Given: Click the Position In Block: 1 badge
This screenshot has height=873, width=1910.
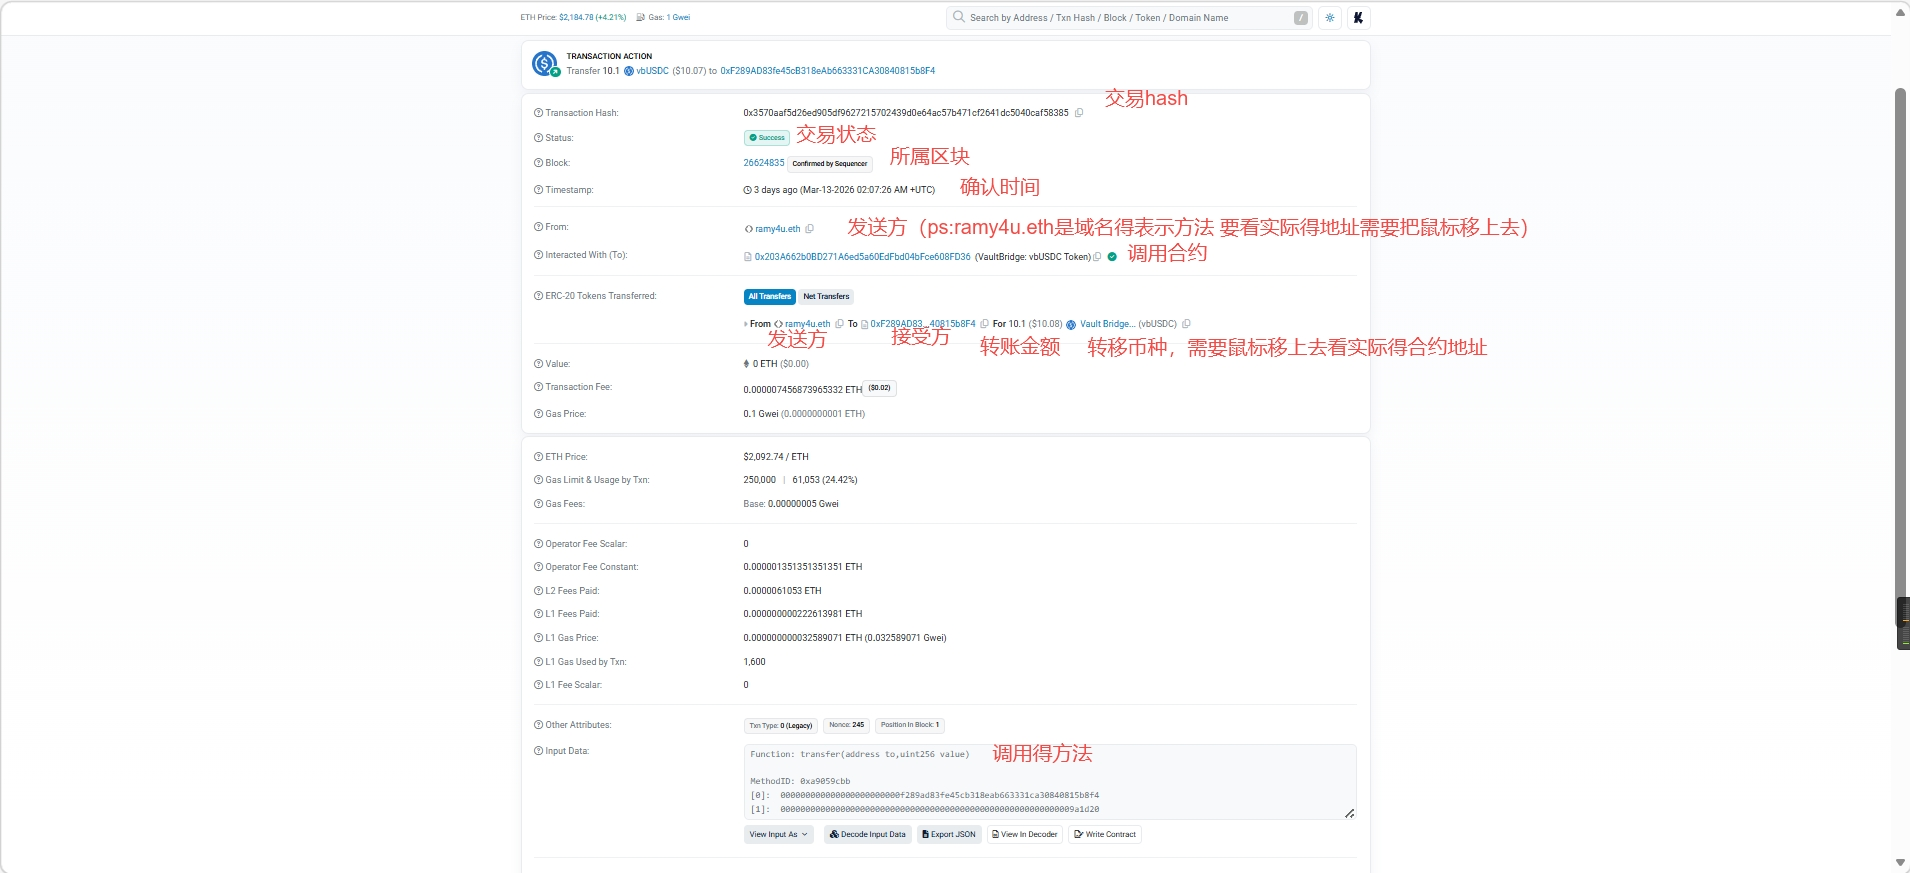Looking at the screenshot, I should click(x=910, y=725).
